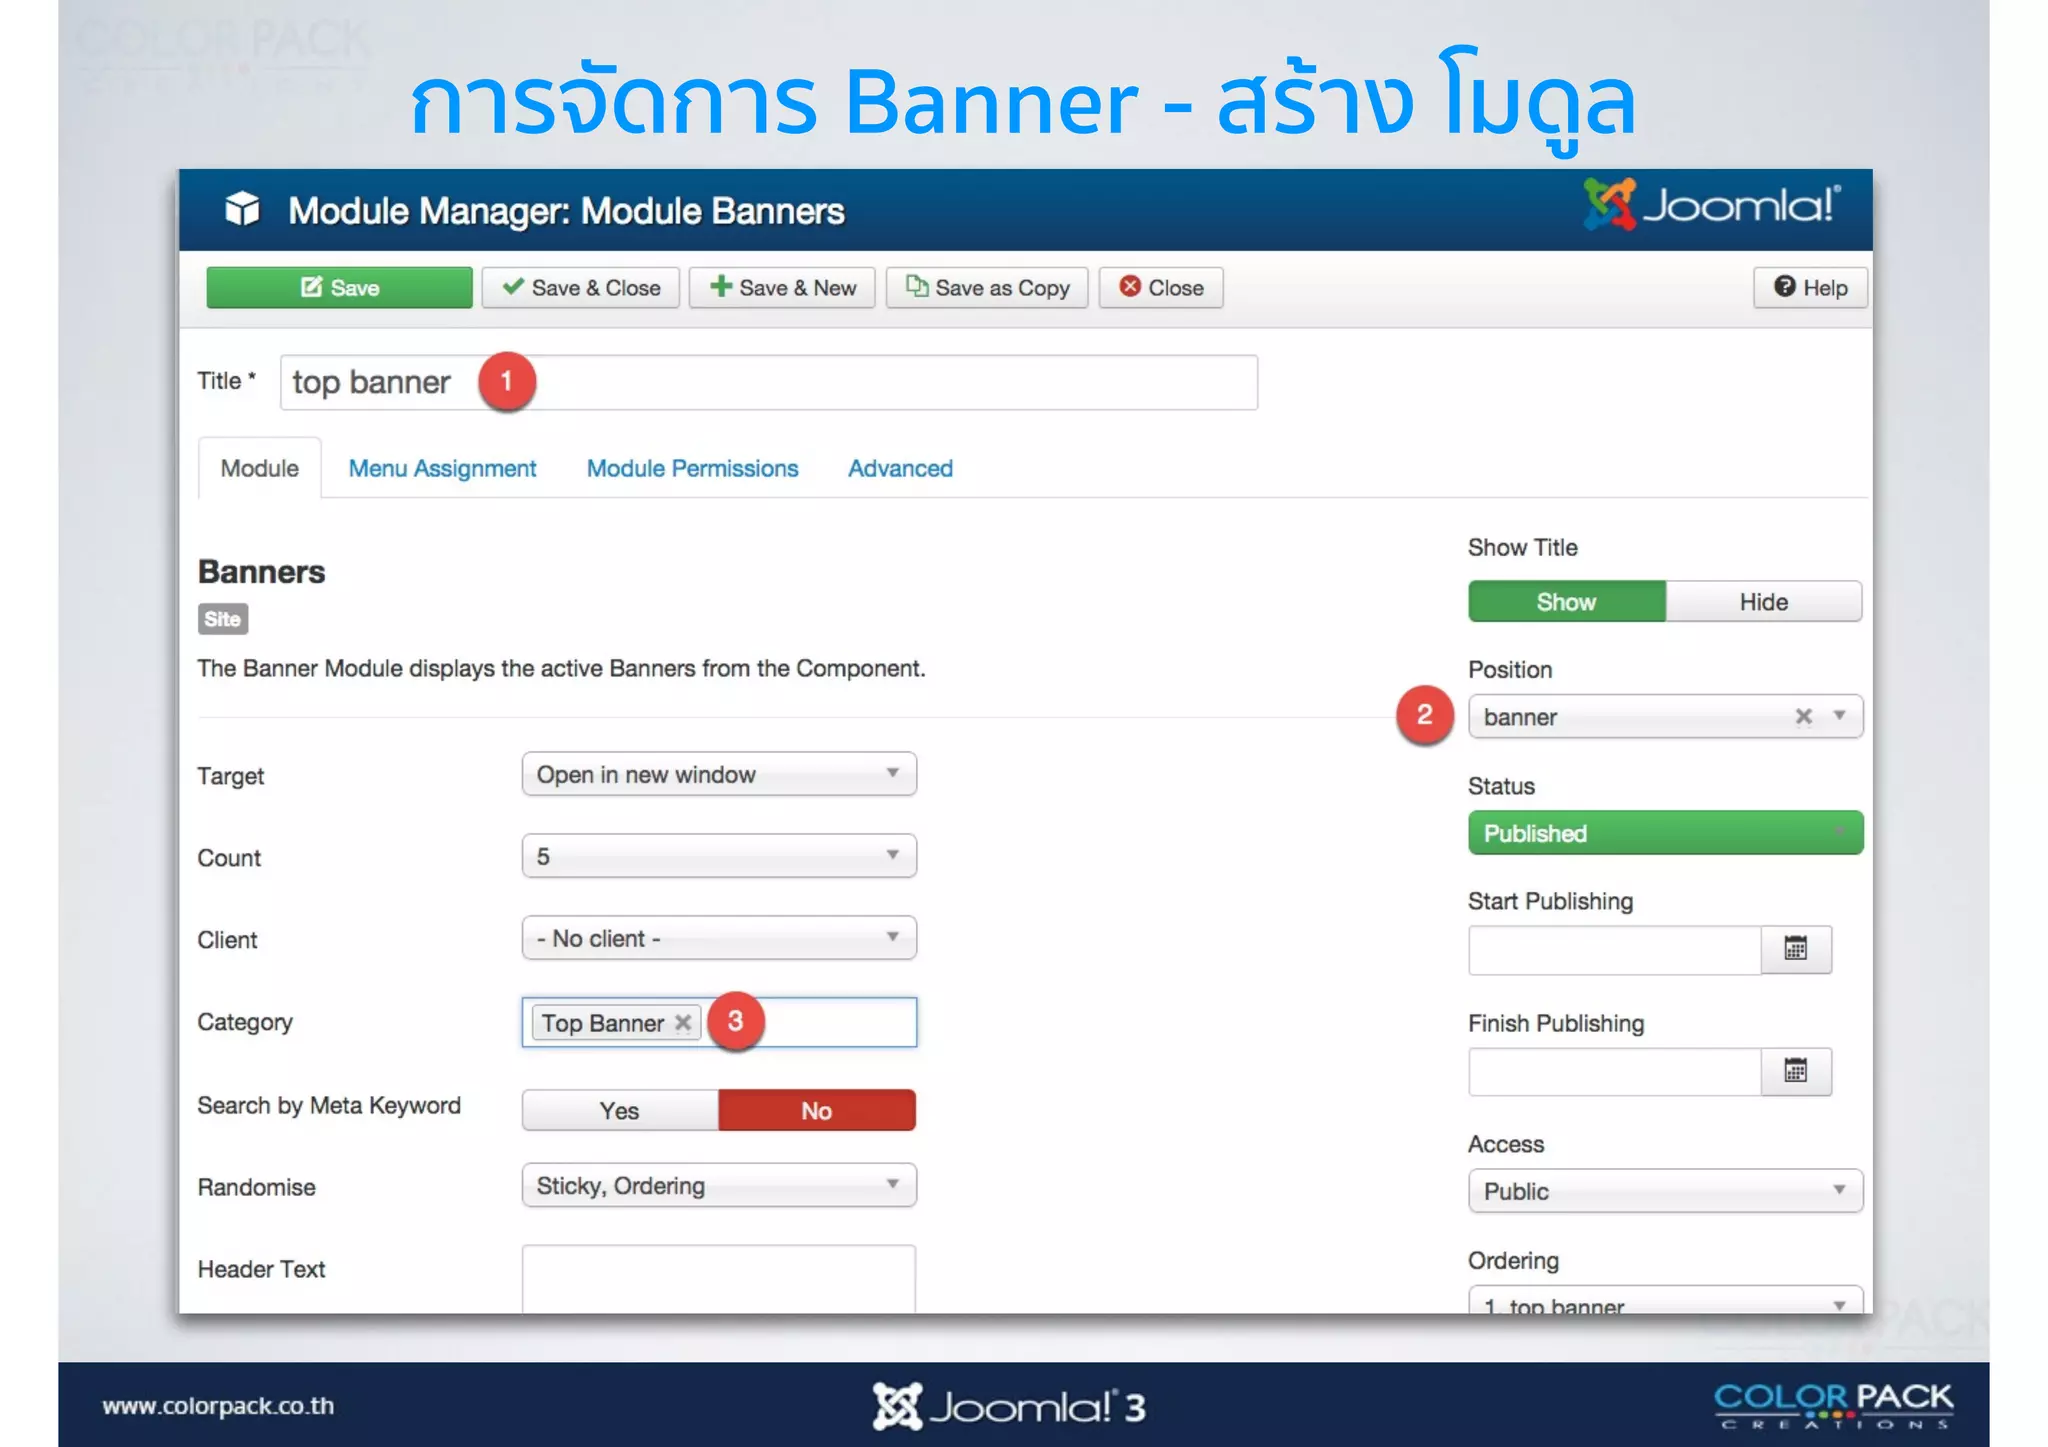
Task: Open Randomise dropdown 'Sticky, Ordering'
Action: (x=719, y=1185)
